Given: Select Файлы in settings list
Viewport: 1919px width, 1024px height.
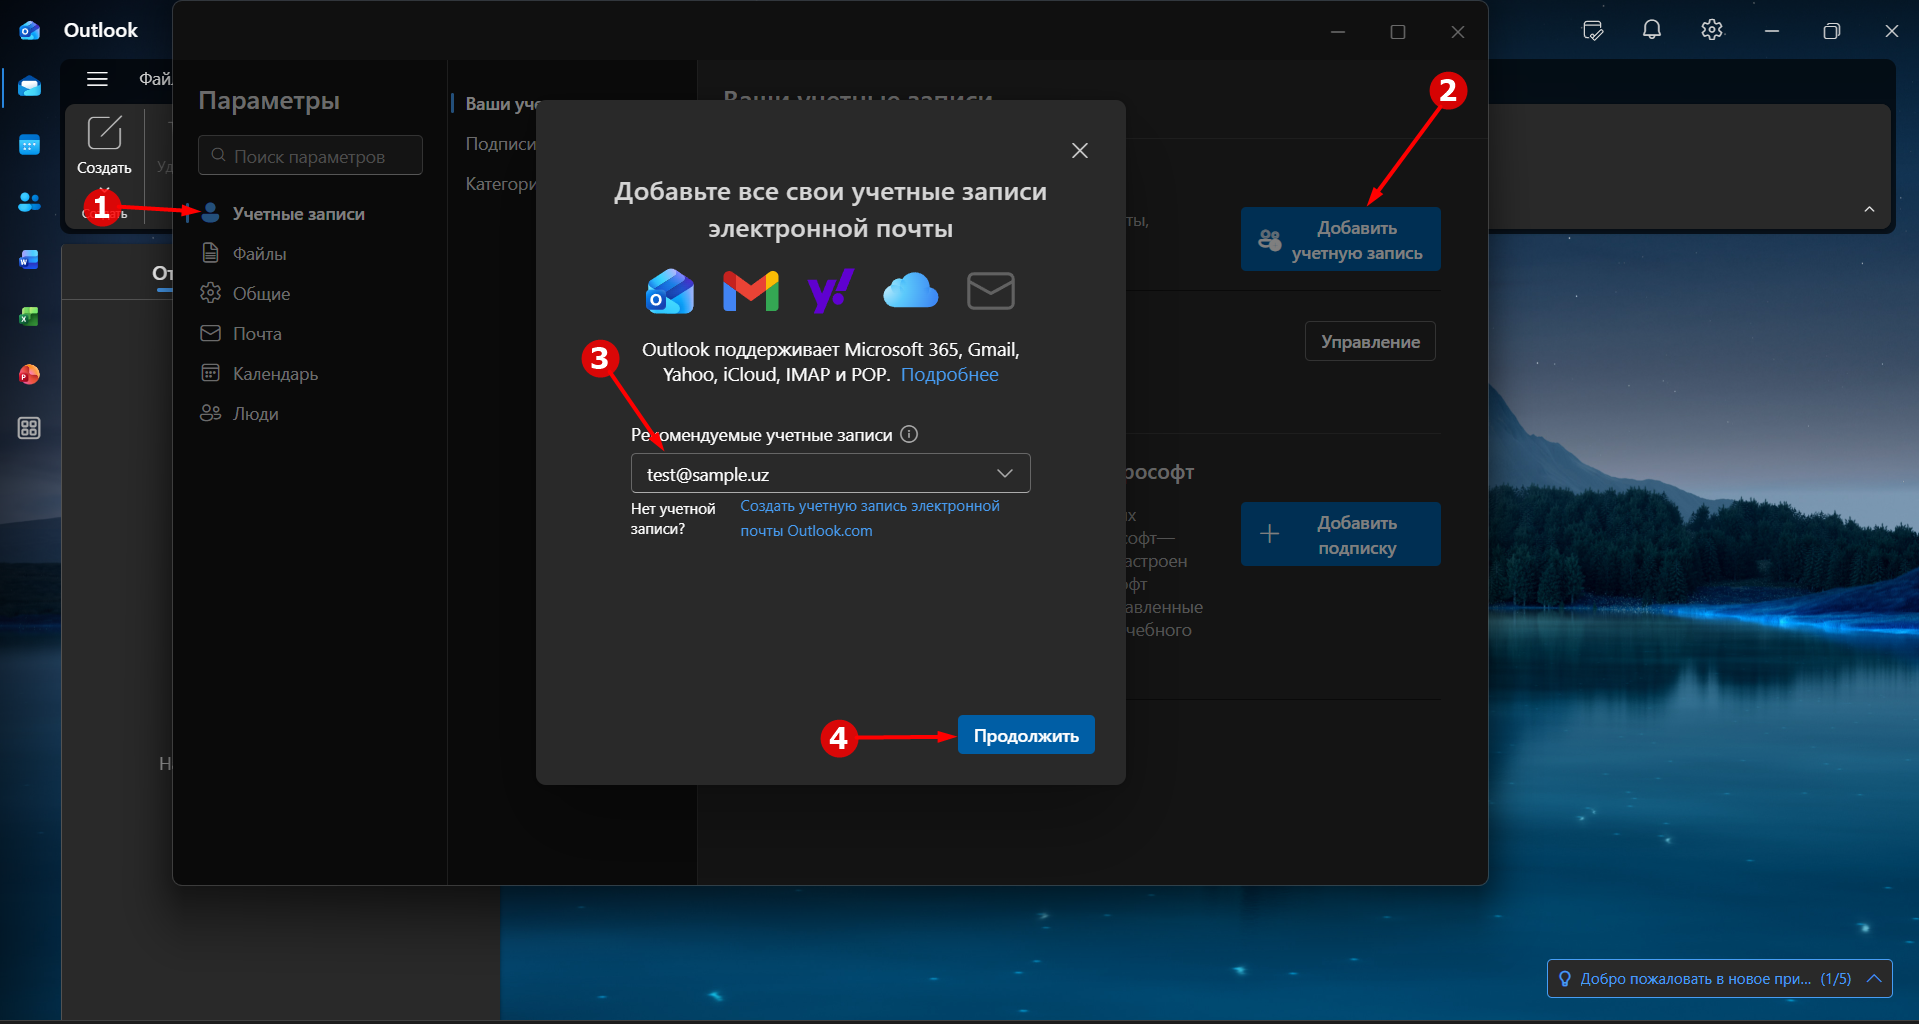Looking at the screenshot, I should point(259,253).
